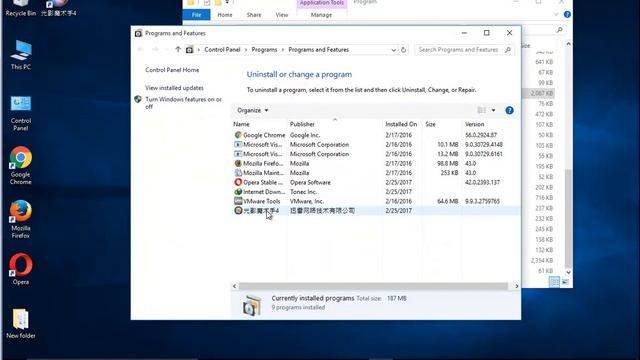Click the Mozilla Firefox row icon in list
The height and width of the screenshot is (360, 640).
238,163
